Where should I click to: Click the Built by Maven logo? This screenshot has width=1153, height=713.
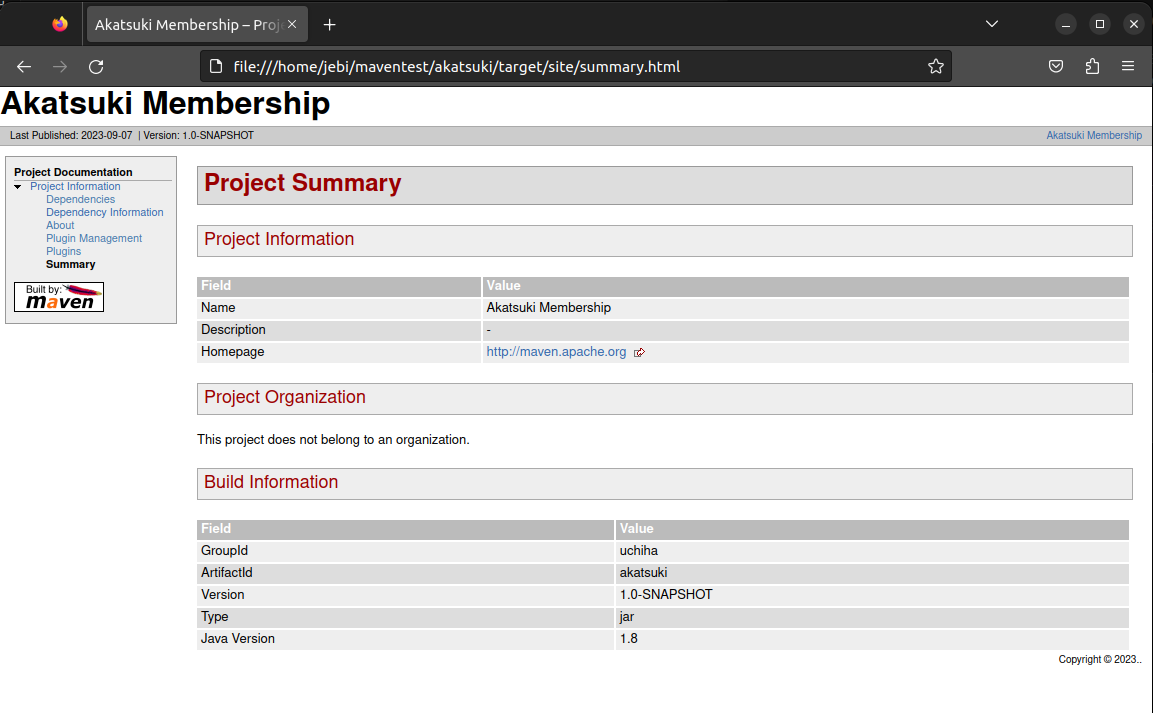59,297
